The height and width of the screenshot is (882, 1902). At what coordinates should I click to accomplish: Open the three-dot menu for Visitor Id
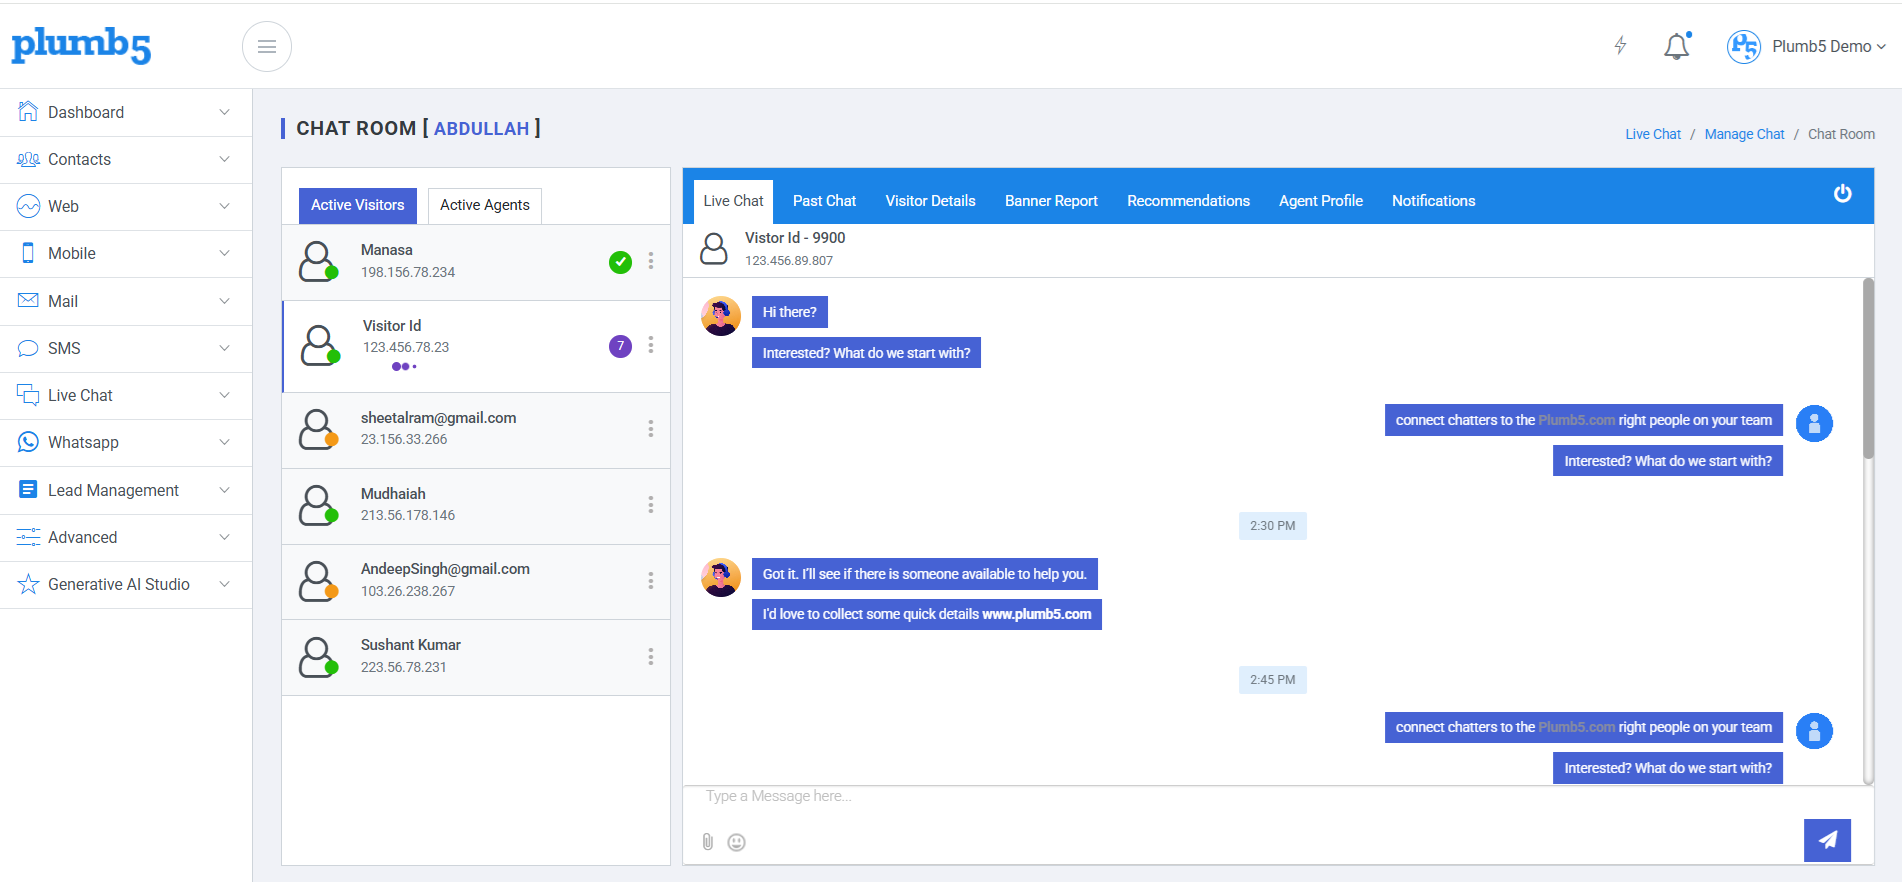tap(651, 345)
